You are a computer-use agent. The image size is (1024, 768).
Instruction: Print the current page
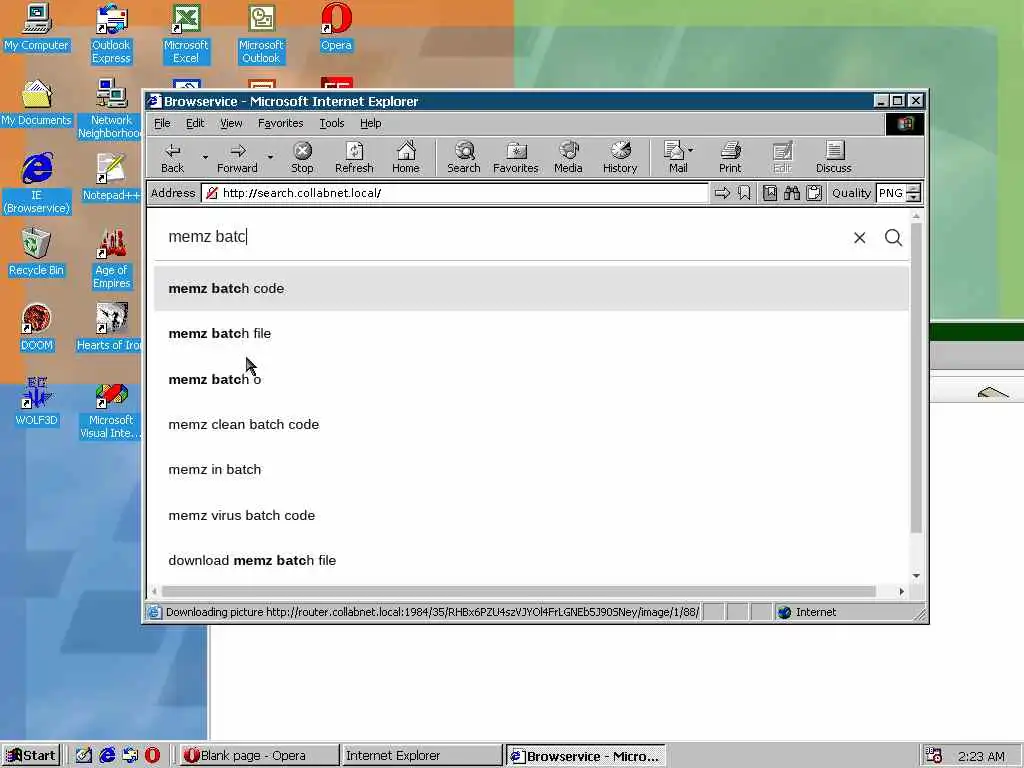730,157
